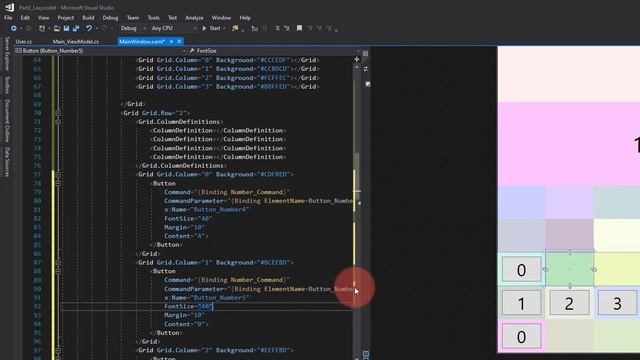Open the Tools menu
The image size is (640, 360).
(x=153, y=18)
